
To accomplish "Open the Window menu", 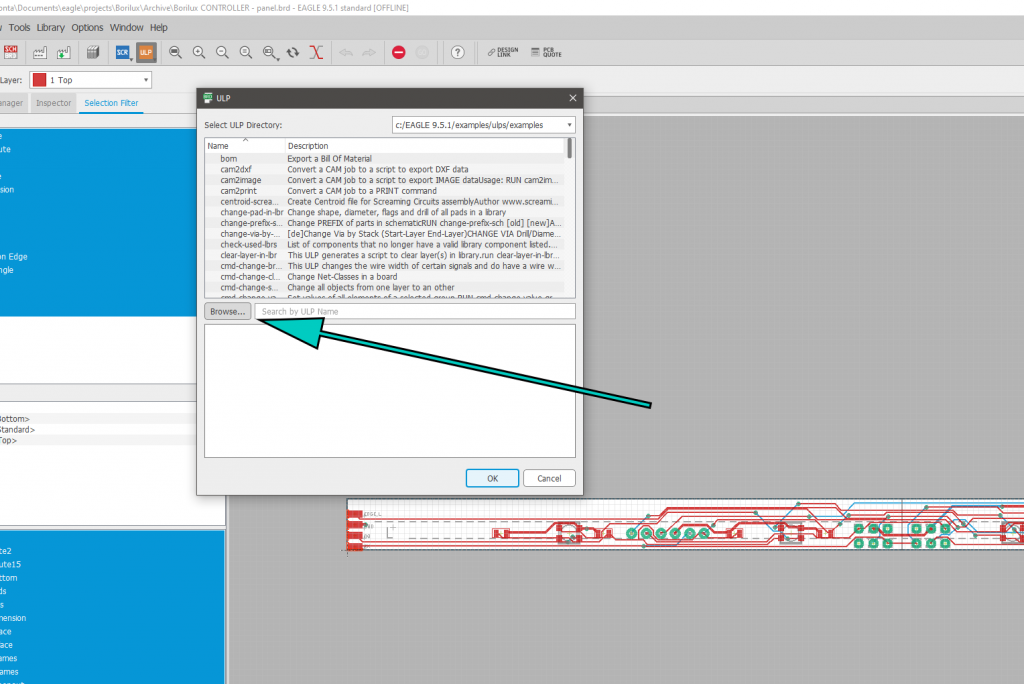I will tap(126, 27).
